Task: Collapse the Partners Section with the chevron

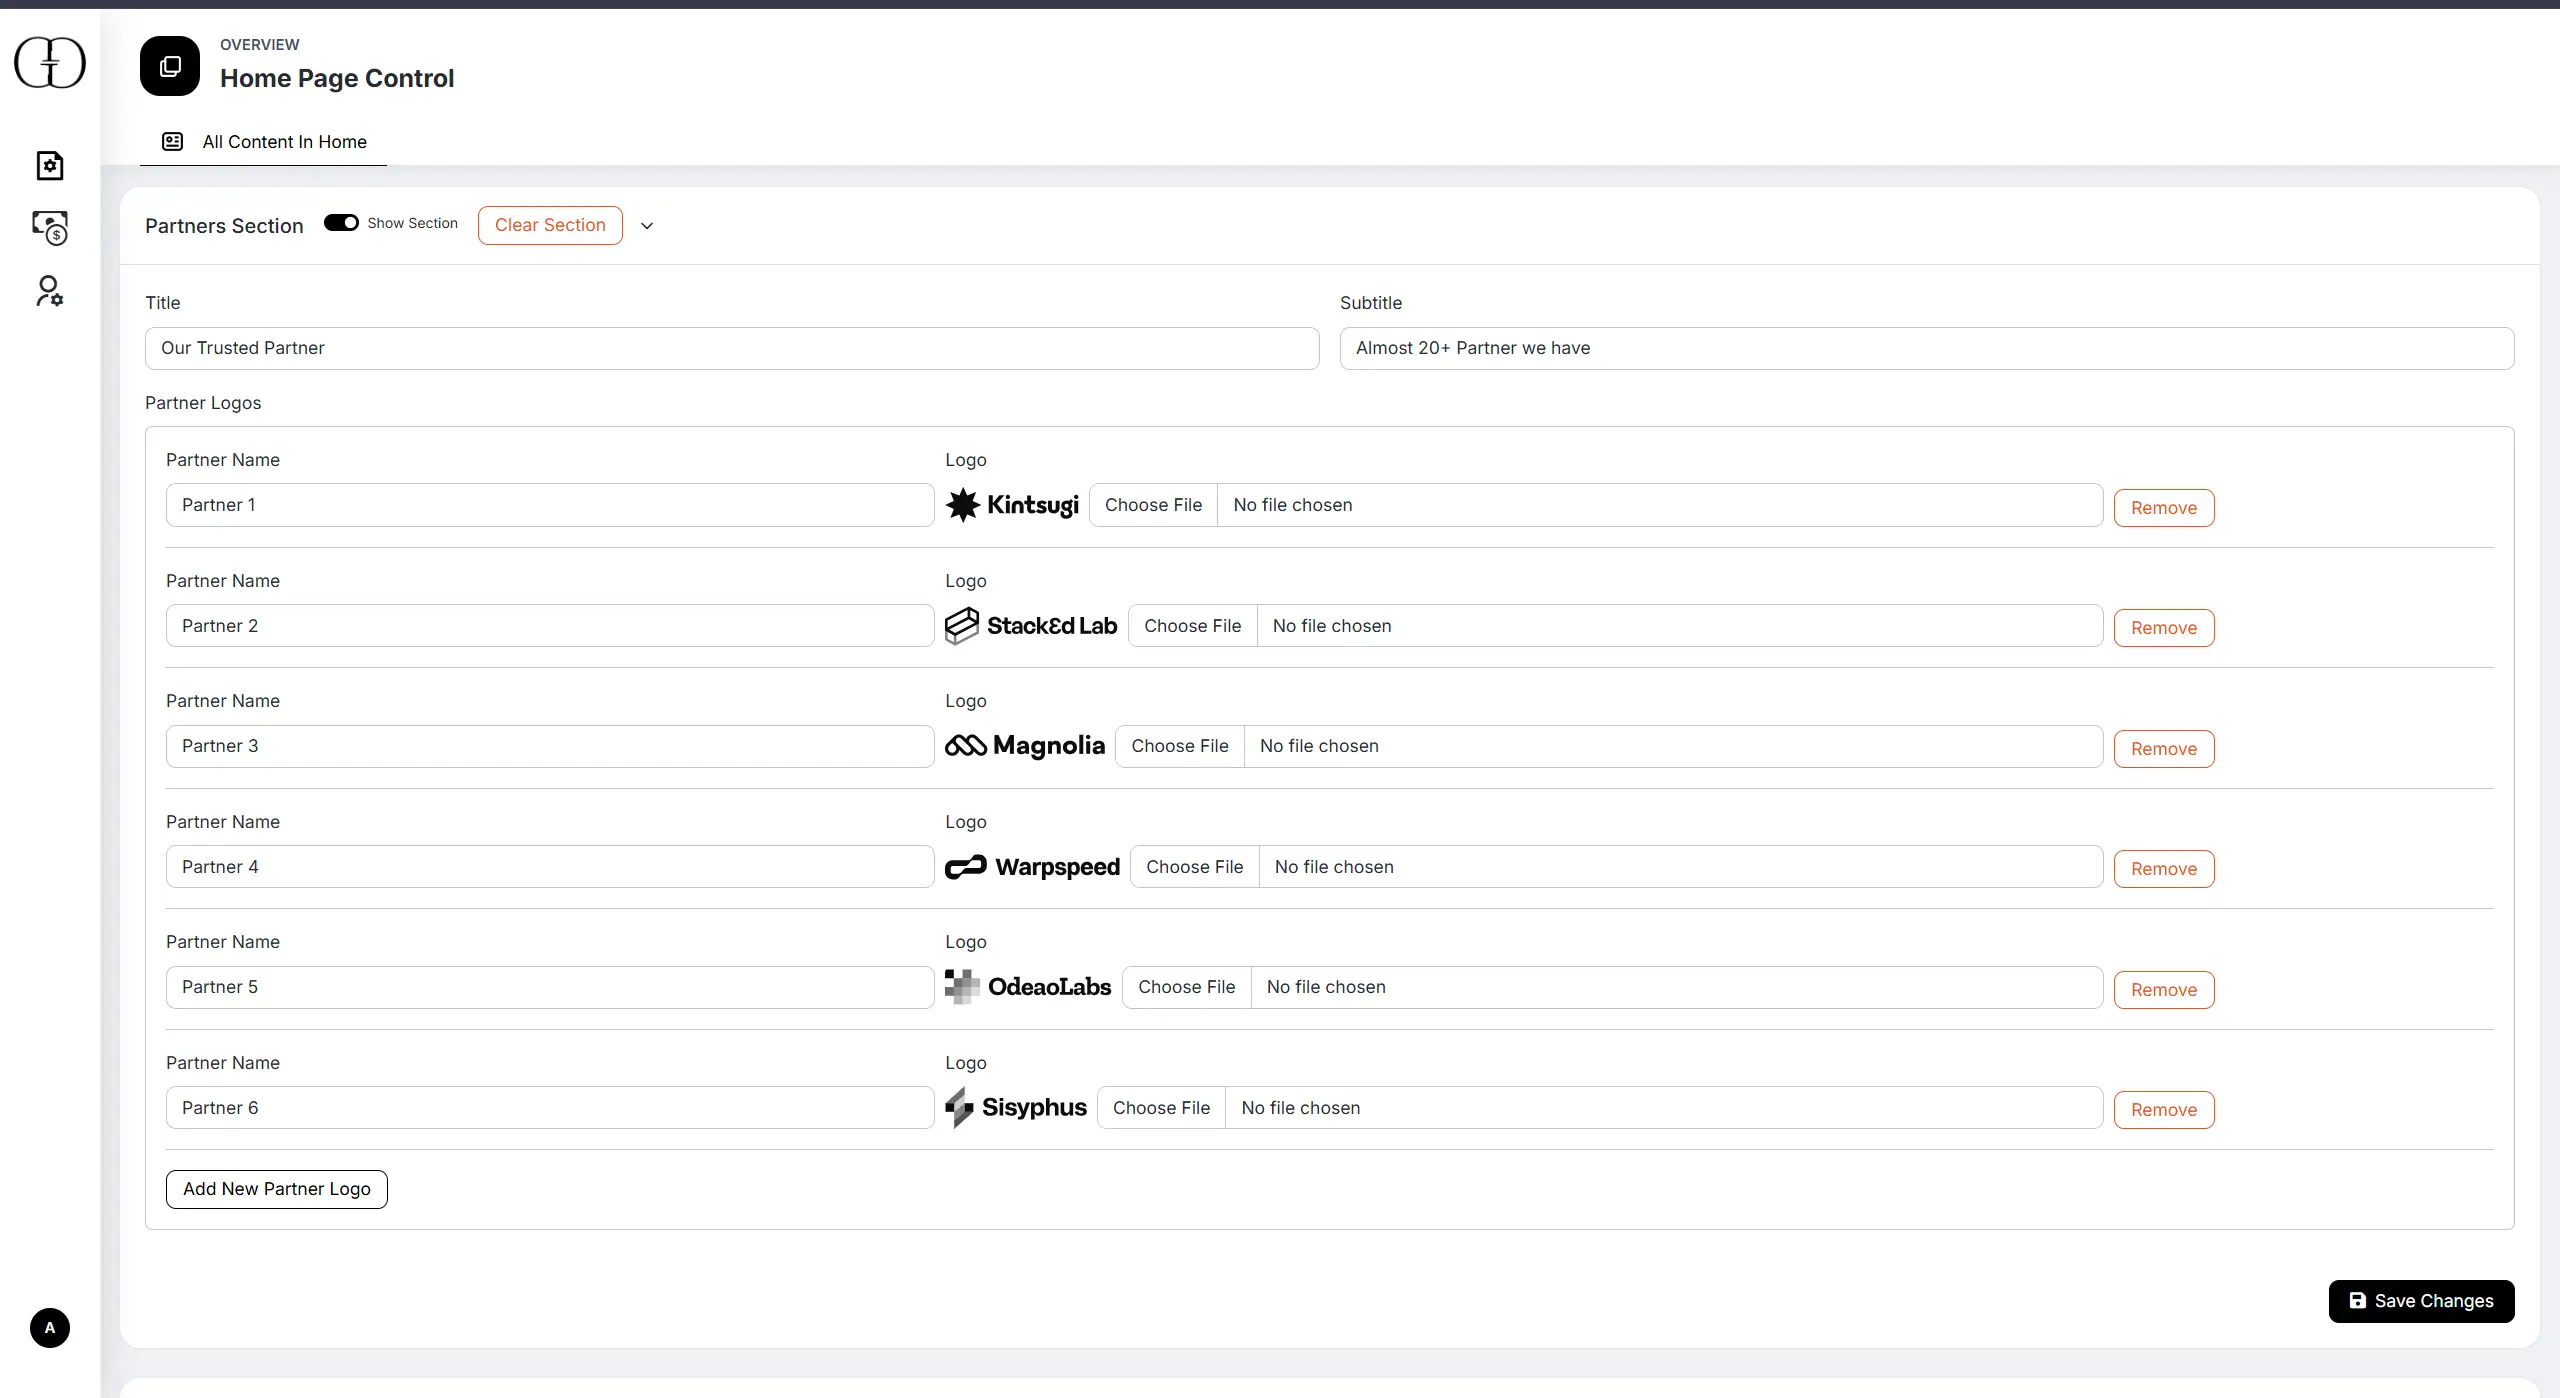Action: 647,226
